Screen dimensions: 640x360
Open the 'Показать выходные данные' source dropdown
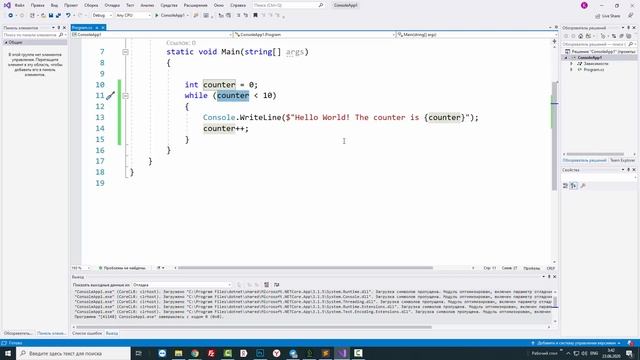[x=182, y=285]
